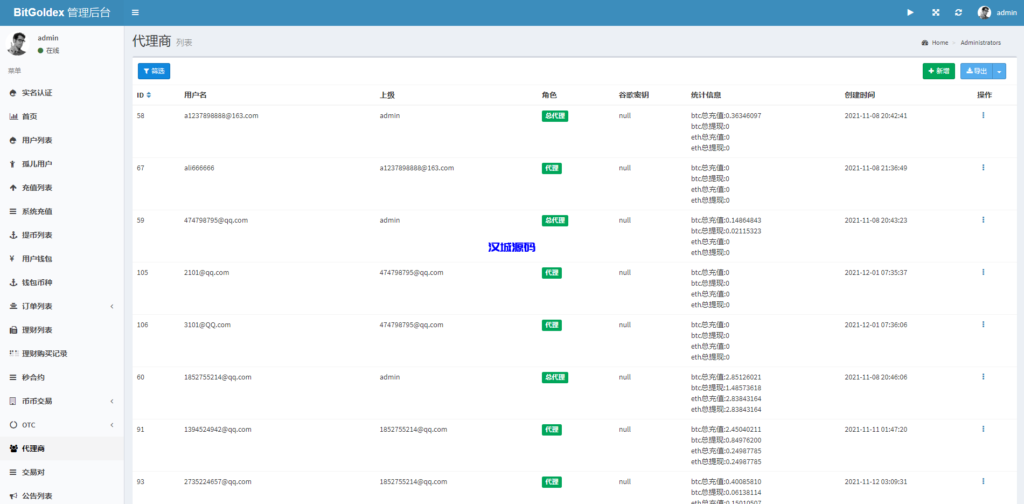
Task: Open 用户钱包 in the sidebar
Action: point(61,259)
